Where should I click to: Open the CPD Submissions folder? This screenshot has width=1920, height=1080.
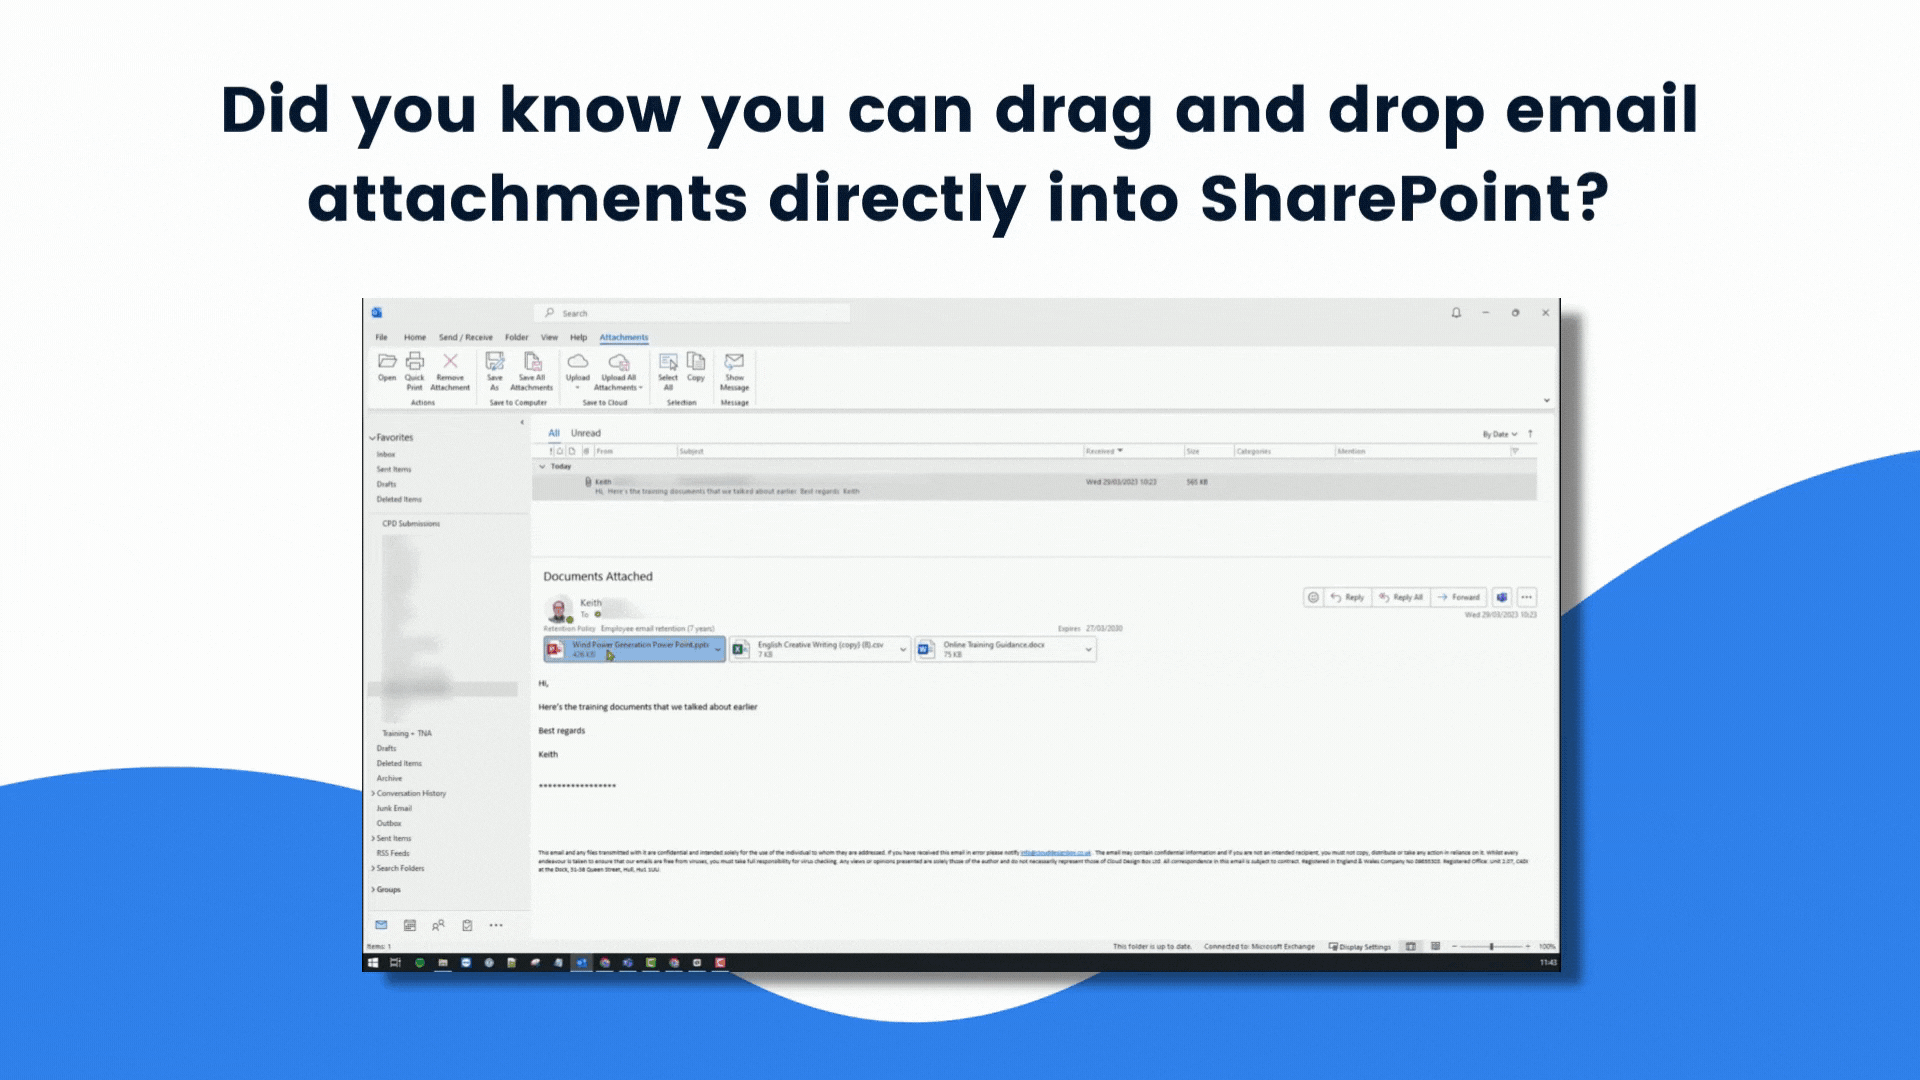[x=411, y=523]
